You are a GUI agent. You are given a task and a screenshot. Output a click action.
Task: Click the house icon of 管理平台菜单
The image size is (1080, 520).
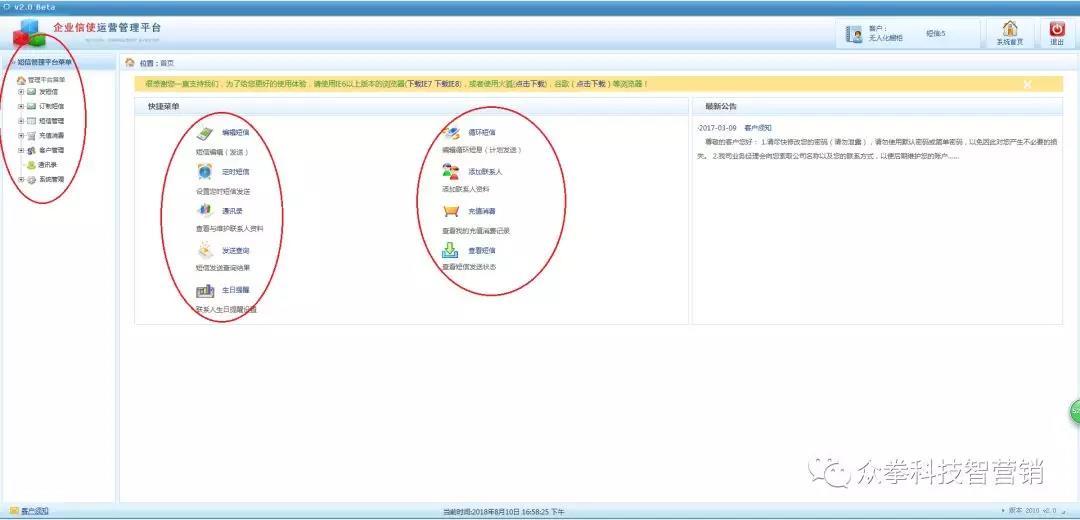(x=21, y=81)
